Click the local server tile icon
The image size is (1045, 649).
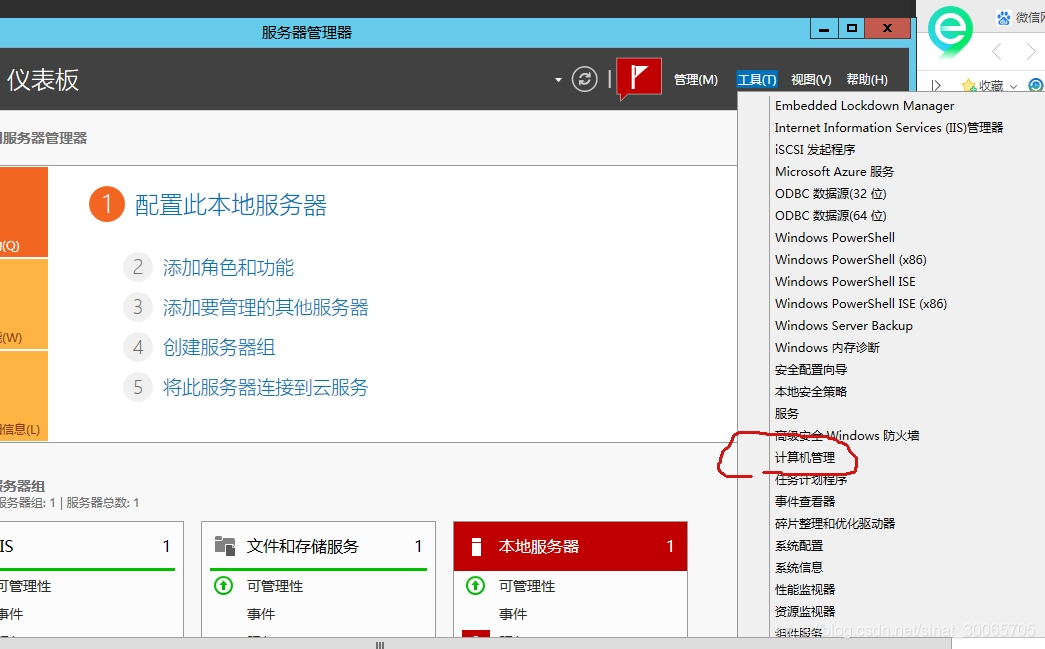pos(476,546)
